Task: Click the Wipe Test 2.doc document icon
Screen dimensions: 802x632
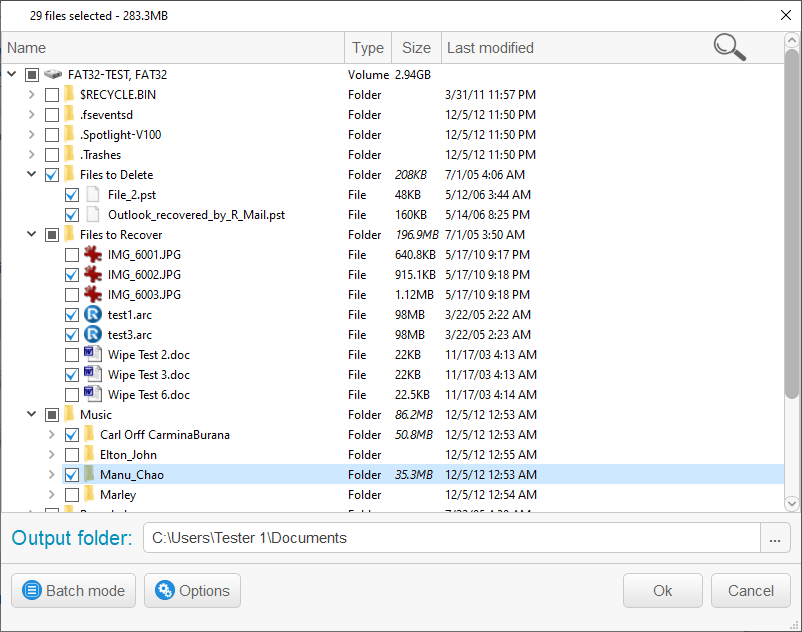Action: pyautogui.click(x=93, y=355)
